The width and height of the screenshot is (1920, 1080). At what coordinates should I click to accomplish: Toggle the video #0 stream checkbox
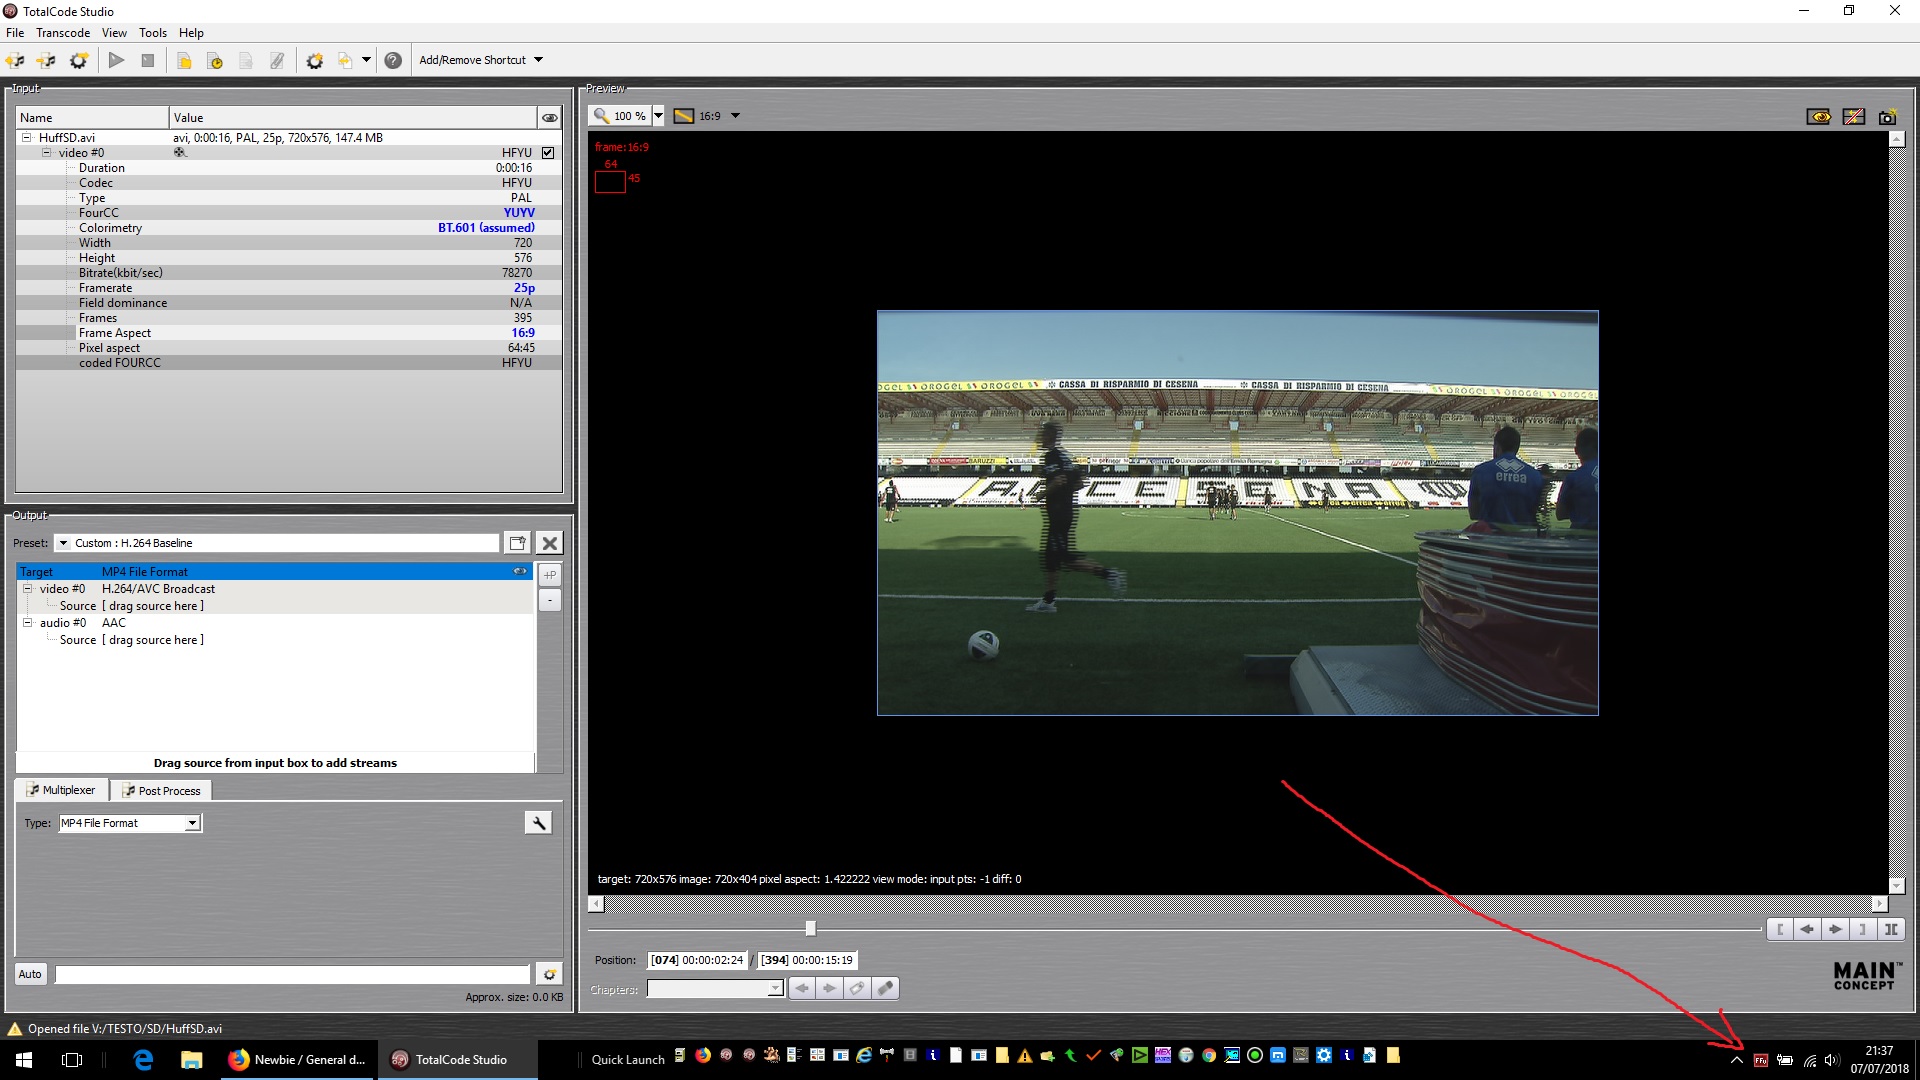[x=548, y=153]
